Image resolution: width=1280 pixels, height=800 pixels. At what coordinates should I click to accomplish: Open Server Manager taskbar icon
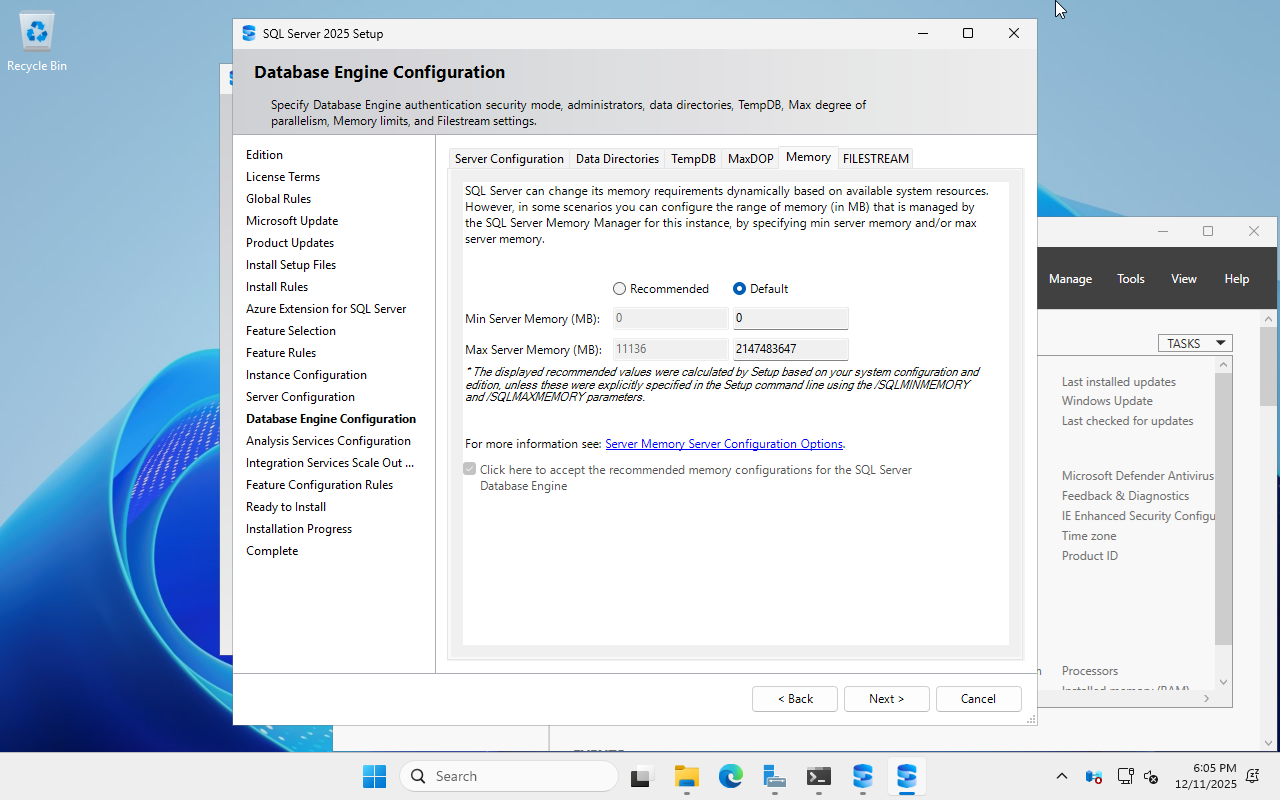(x=774, y=776)
